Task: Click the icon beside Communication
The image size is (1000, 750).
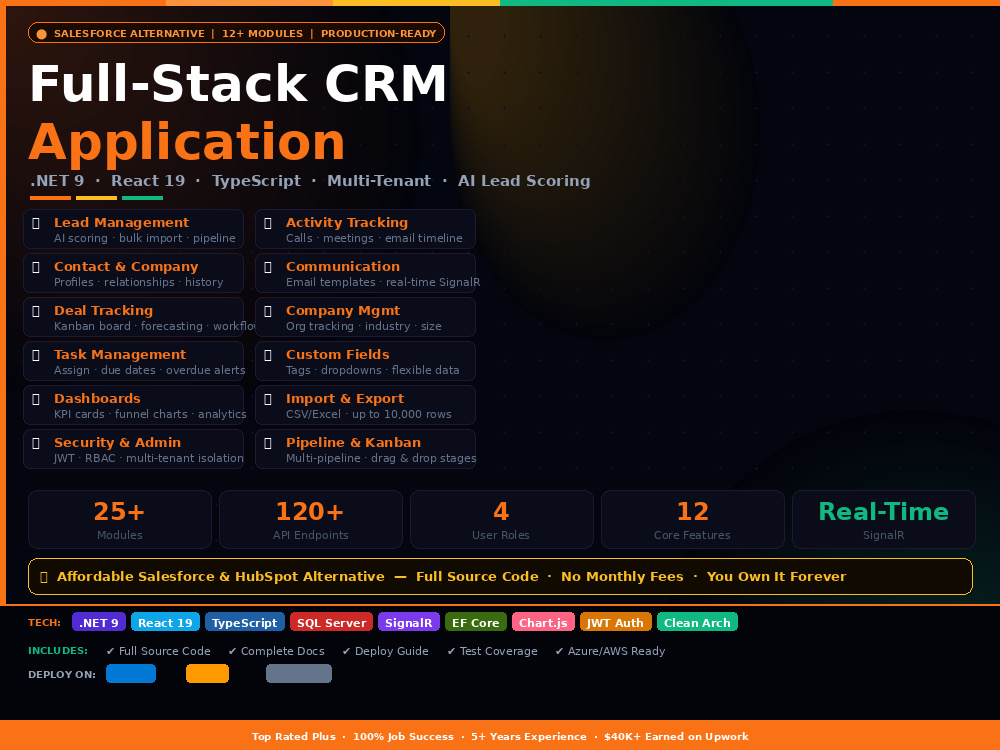Action: pyautogui.click(x=268, y=267)
